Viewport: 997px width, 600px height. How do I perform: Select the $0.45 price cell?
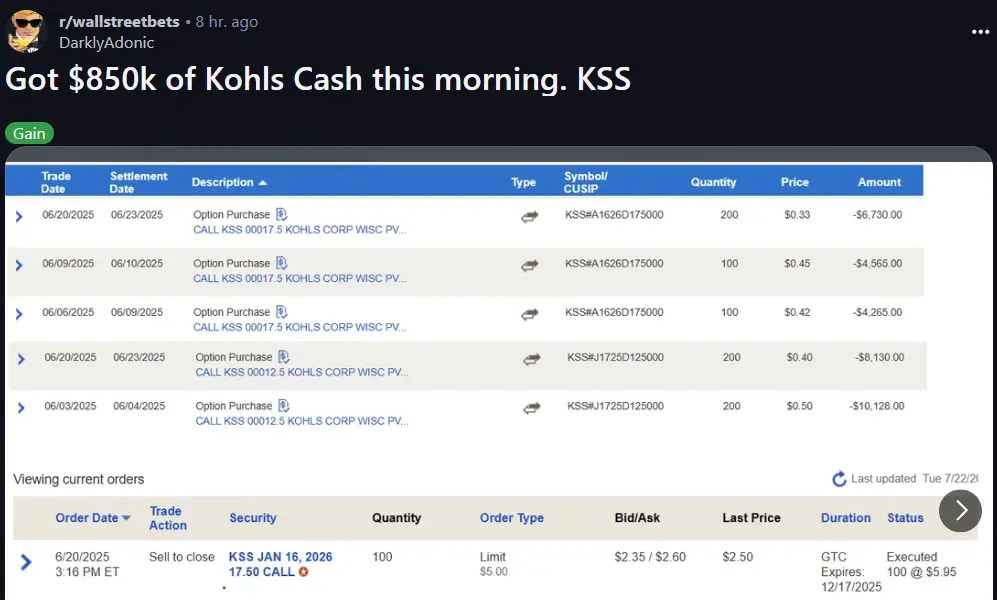coord(797,263)
